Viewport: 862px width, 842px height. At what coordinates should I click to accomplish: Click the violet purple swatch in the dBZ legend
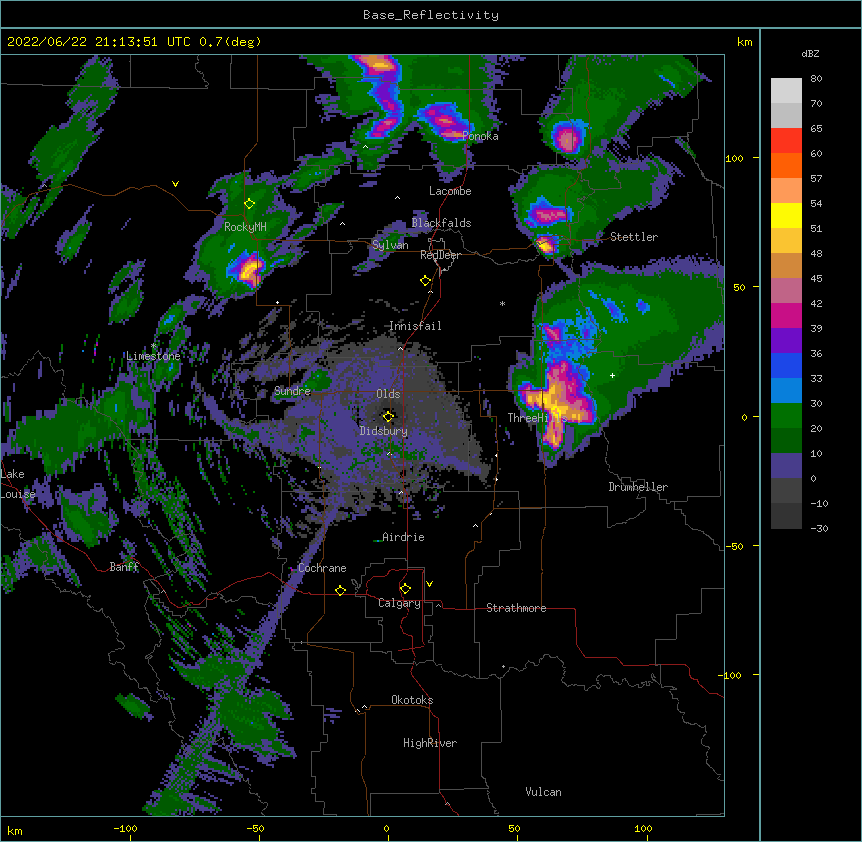coord(786,341)
